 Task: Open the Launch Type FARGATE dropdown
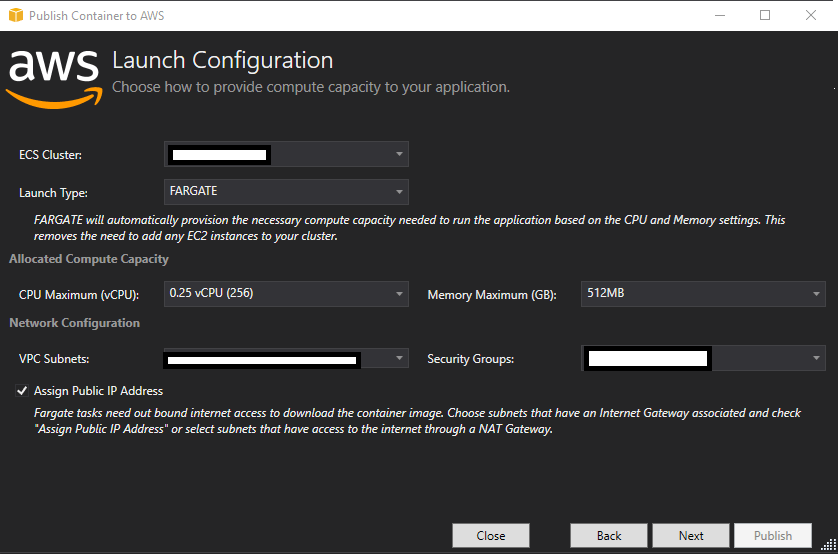click(x=286, y=192)
